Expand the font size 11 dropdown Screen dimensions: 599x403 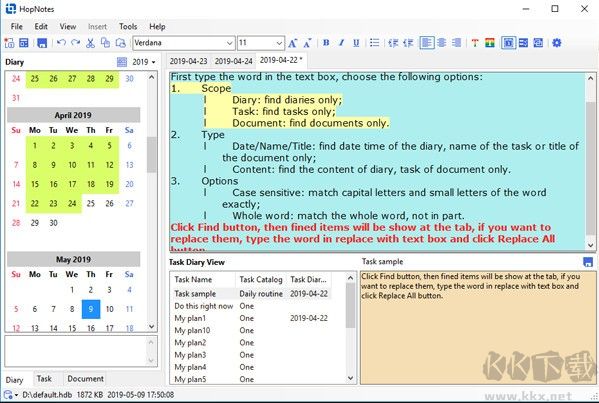click(x=261, y=43)
